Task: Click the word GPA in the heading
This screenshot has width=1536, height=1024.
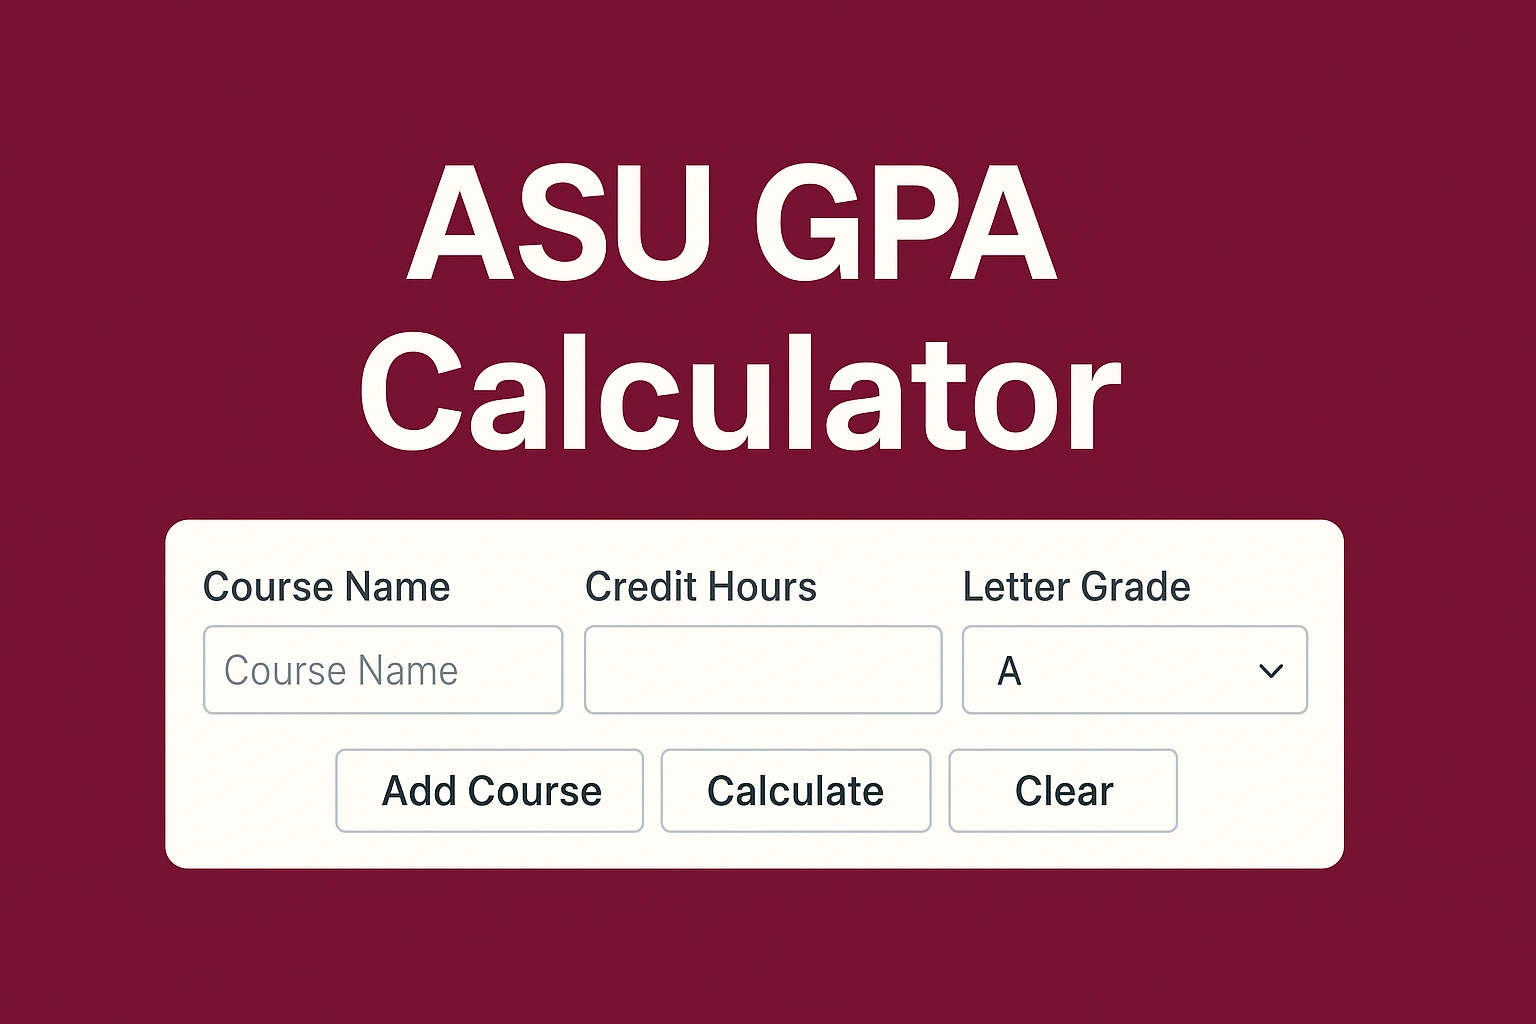Action: (x=905, y=222)
